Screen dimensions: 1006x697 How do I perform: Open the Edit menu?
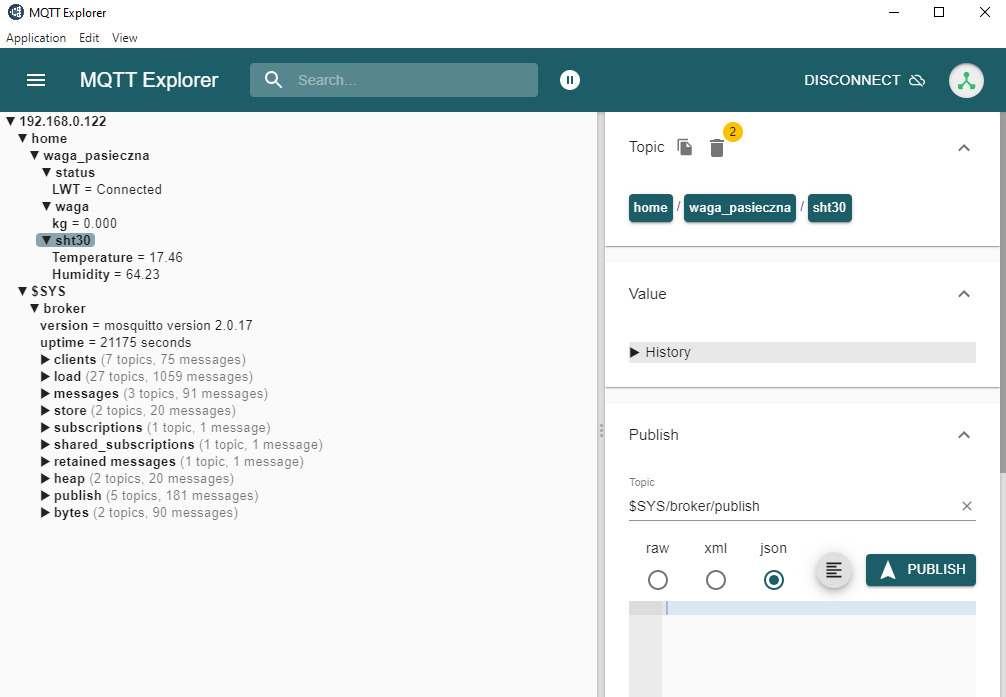[x=89, y=38]
